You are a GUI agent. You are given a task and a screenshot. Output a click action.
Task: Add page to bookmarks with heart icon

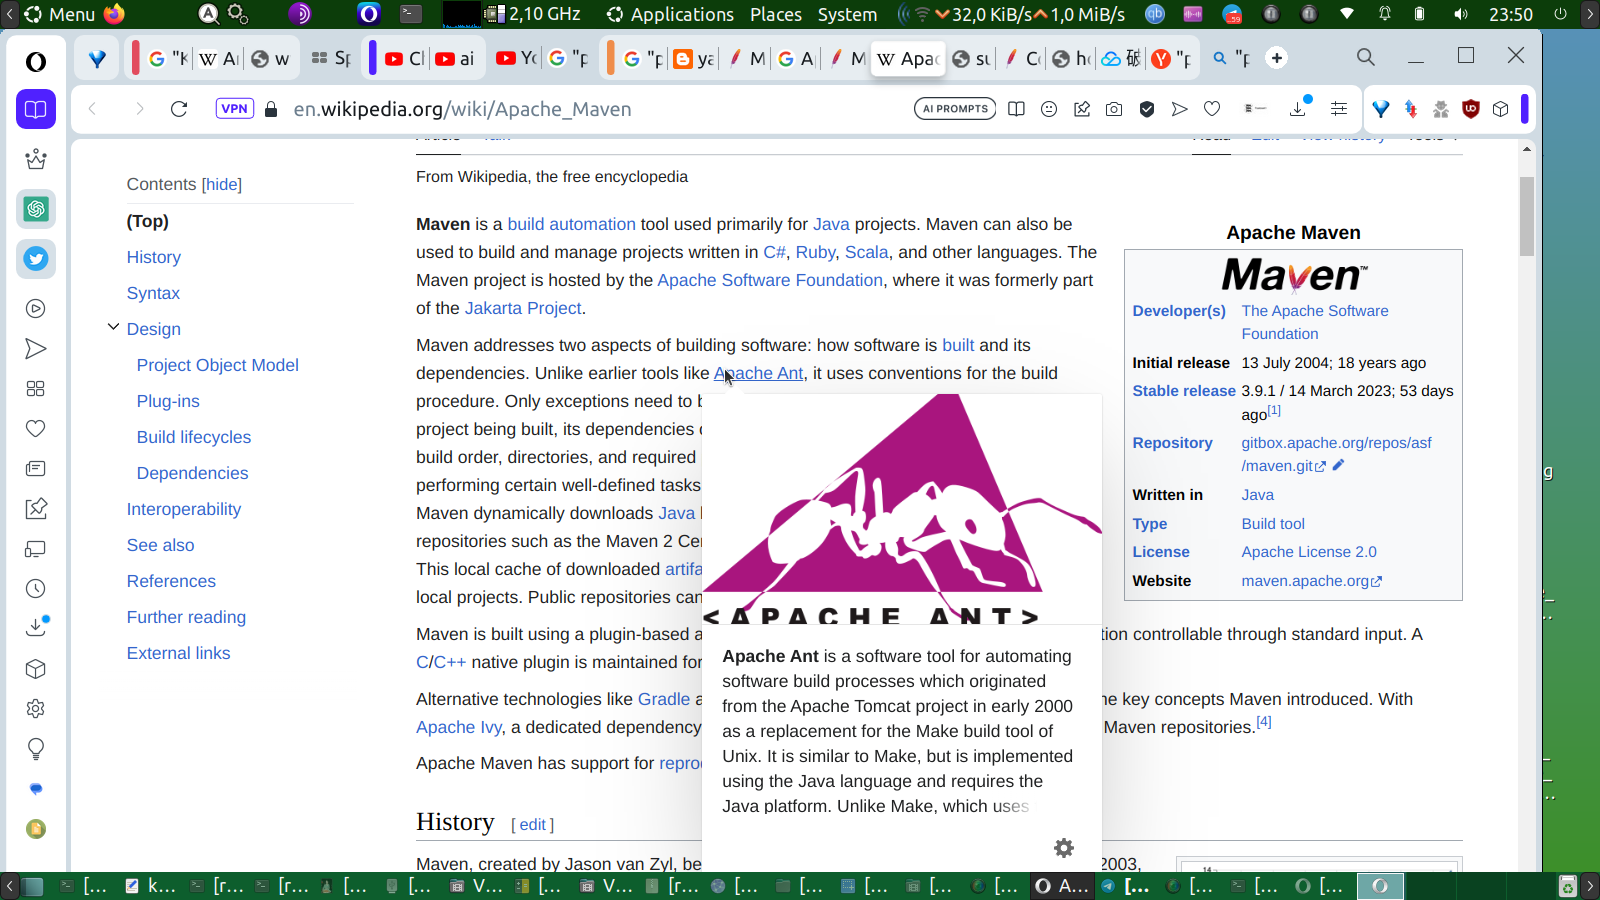tap(1212, 109)
